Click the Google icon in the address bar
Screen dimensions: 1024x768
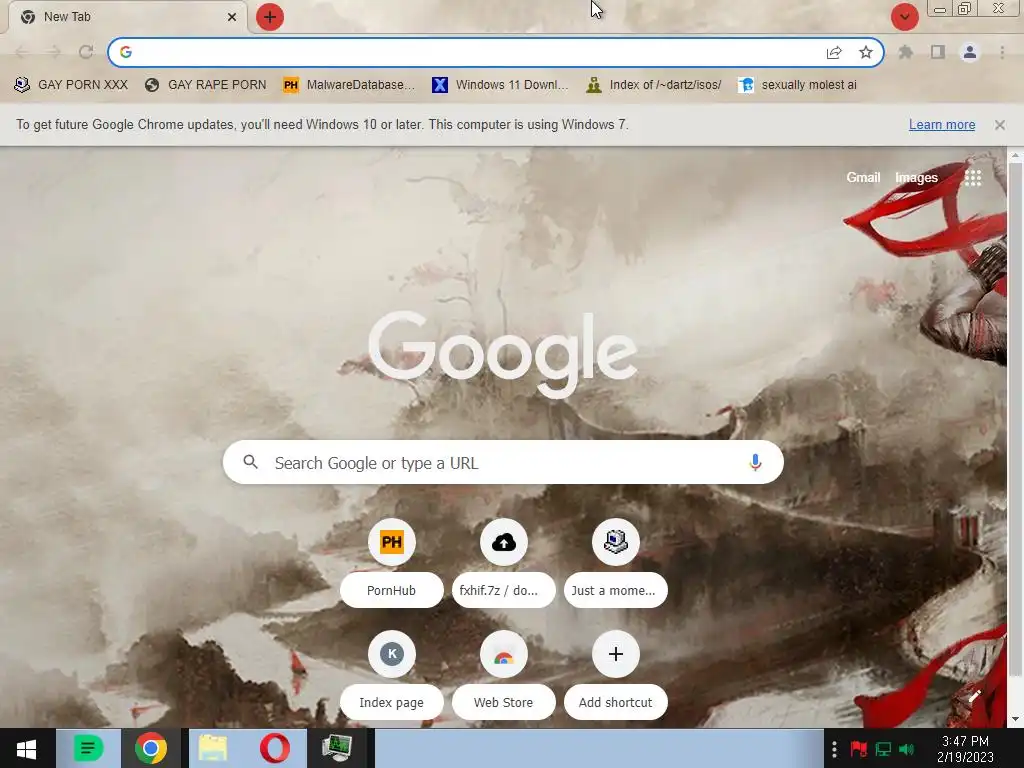tap(126, 52)
